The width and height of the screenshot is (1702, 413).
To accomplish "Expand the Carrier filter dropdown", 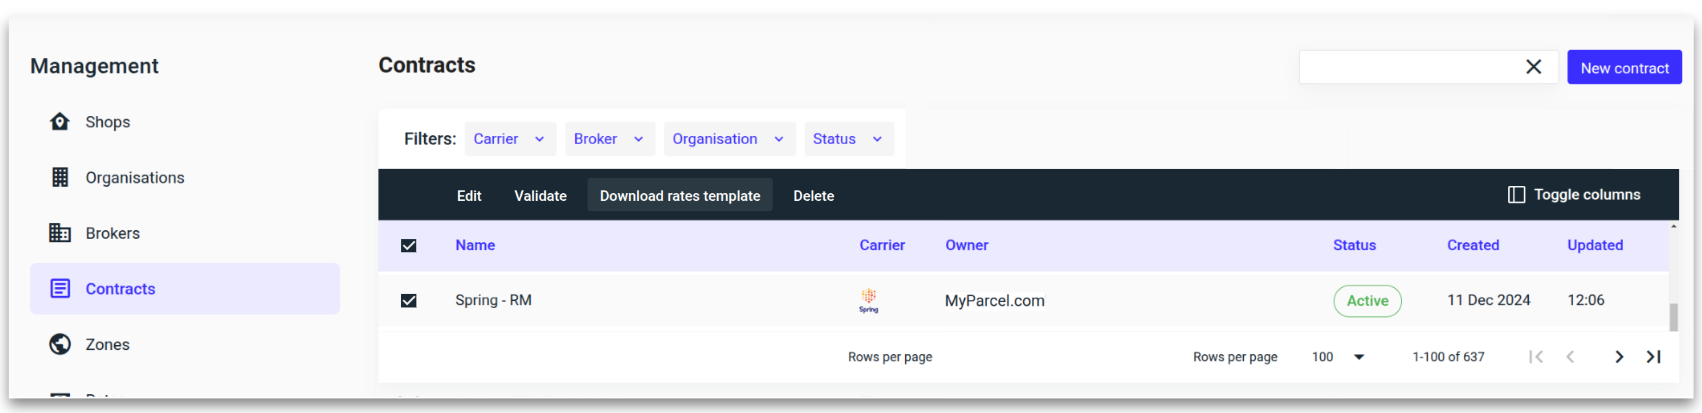I will [509, 139].
